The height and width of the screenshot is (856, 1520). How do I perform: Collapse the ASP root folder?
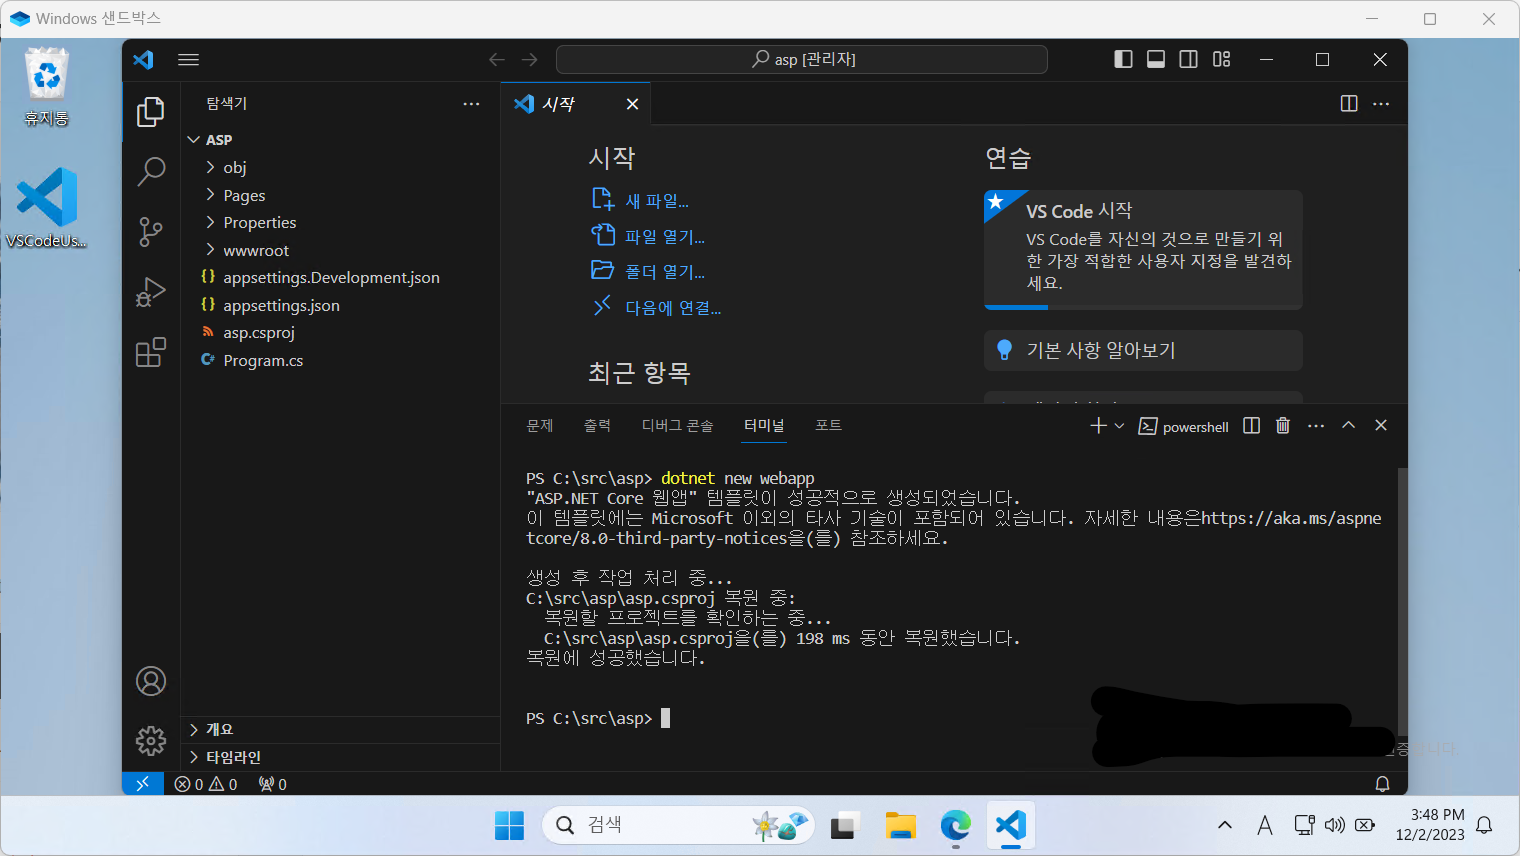pos(340,140)
